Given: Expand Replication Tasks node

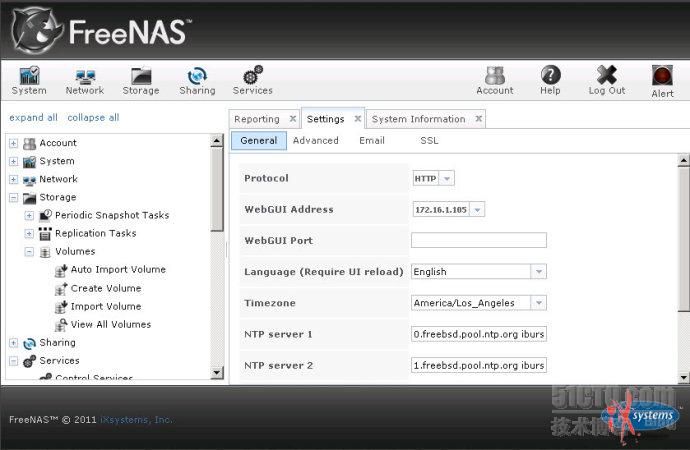Looking at the screenshot, I should pos(29,234).
